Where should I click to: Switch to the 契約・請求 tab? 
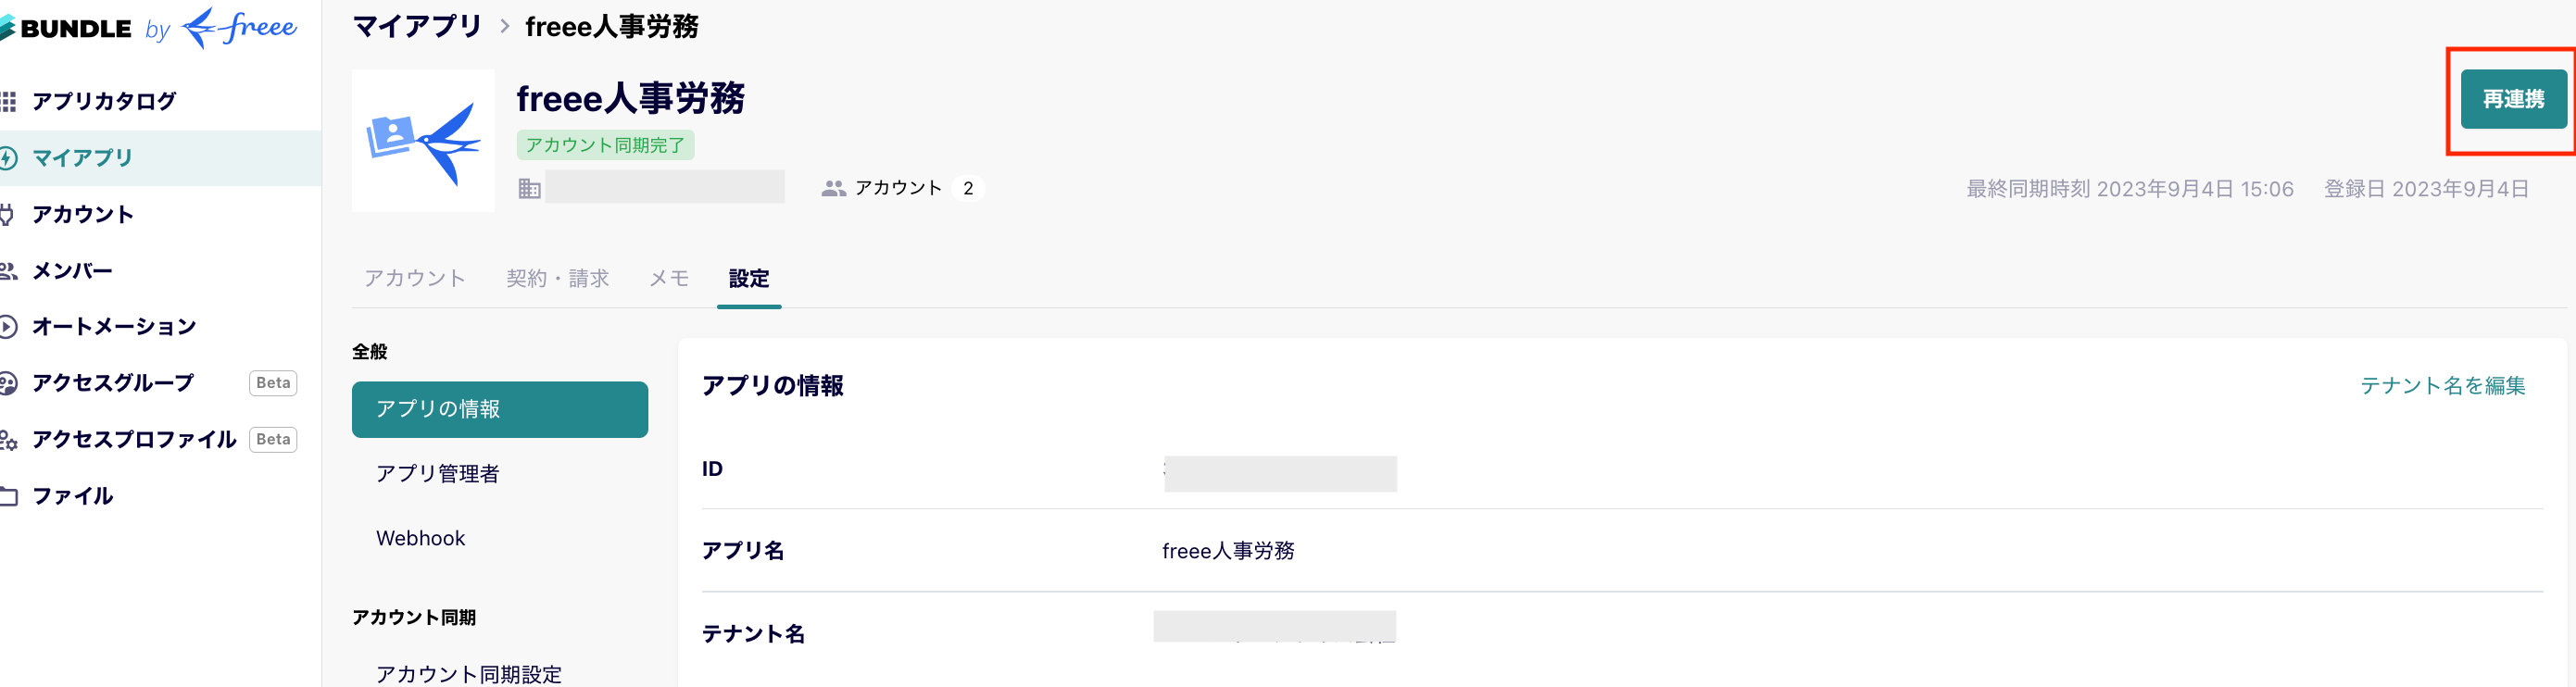[557, 279]
